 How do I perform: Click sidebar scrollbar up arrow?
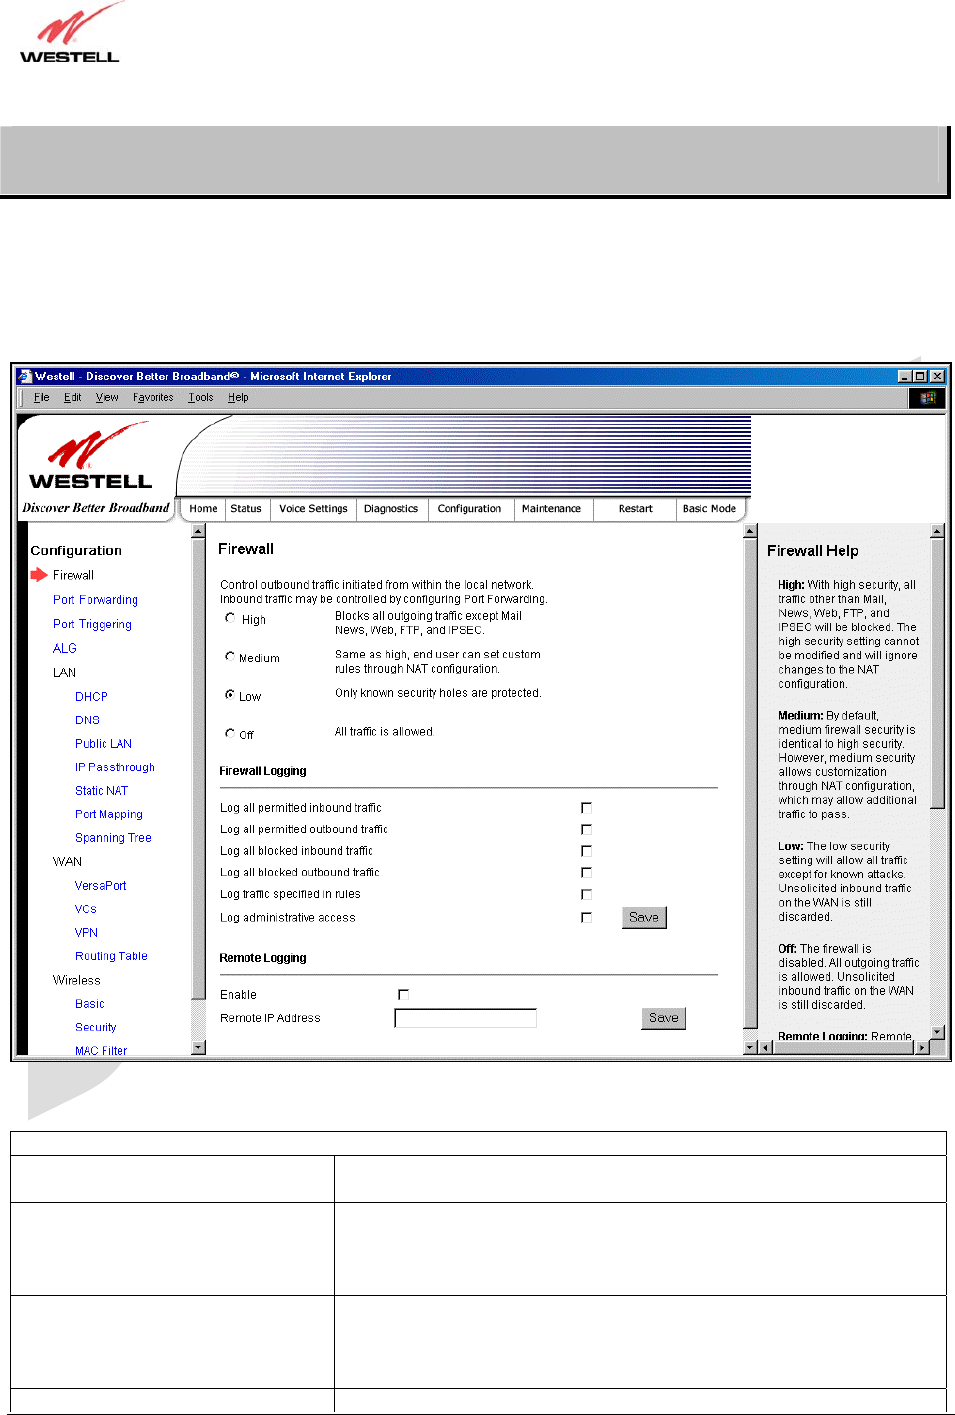pos(198,531)
